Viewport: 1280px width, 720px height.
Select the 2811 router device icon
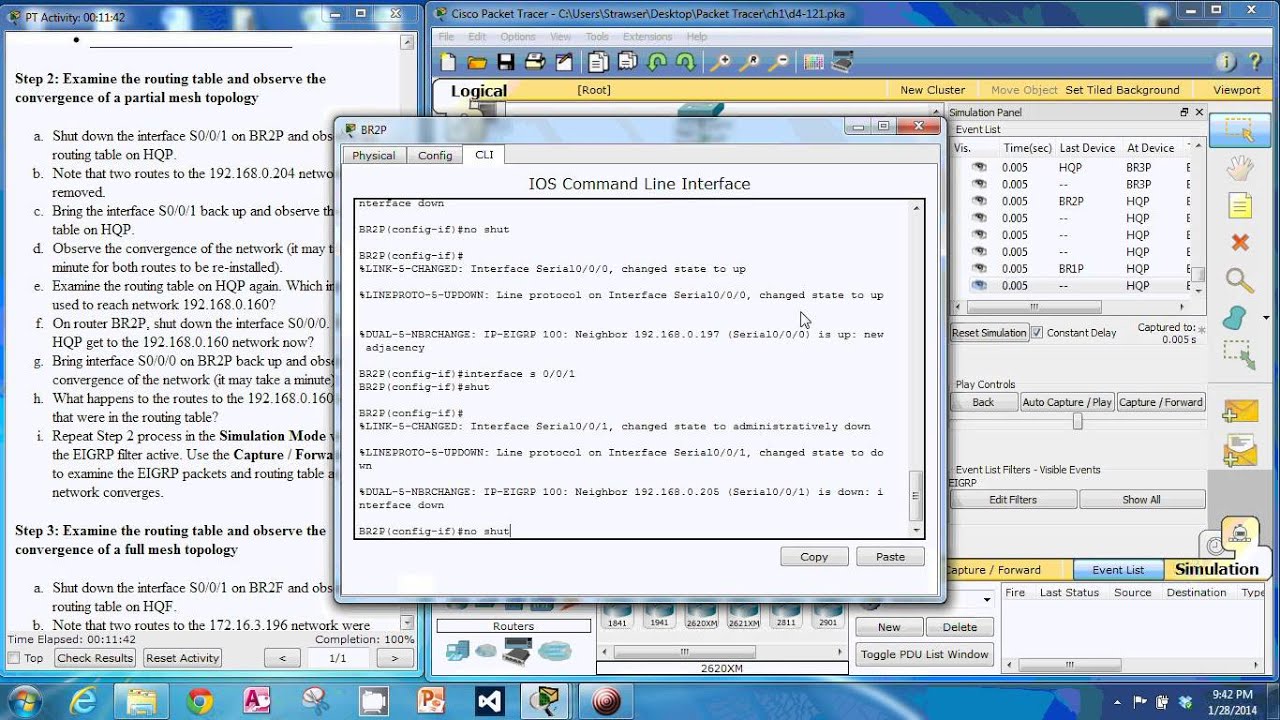coord(786,613)
